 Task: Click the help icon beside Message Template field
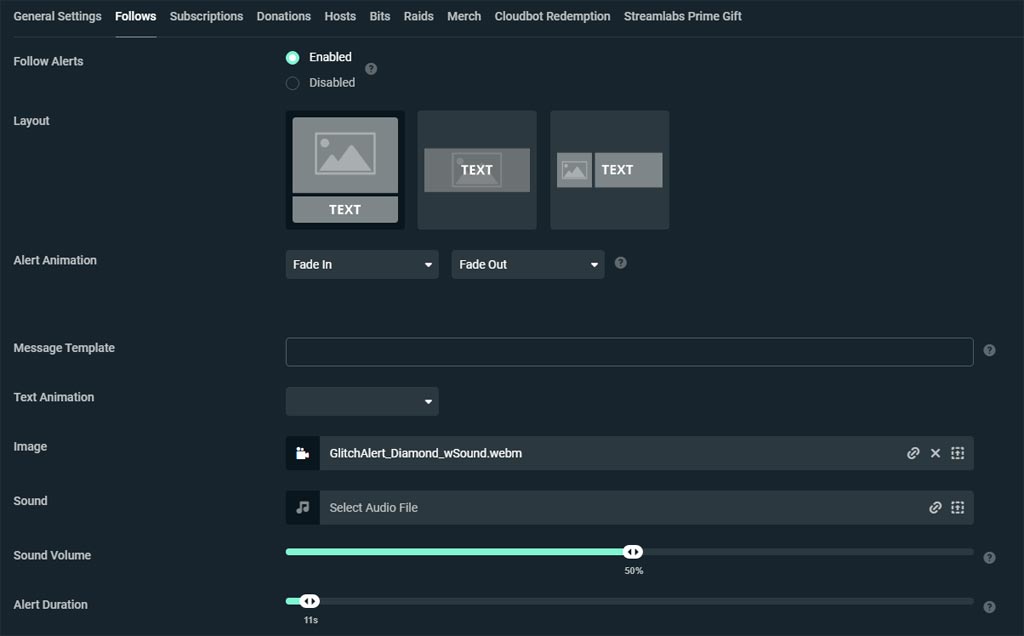point(989,351)
